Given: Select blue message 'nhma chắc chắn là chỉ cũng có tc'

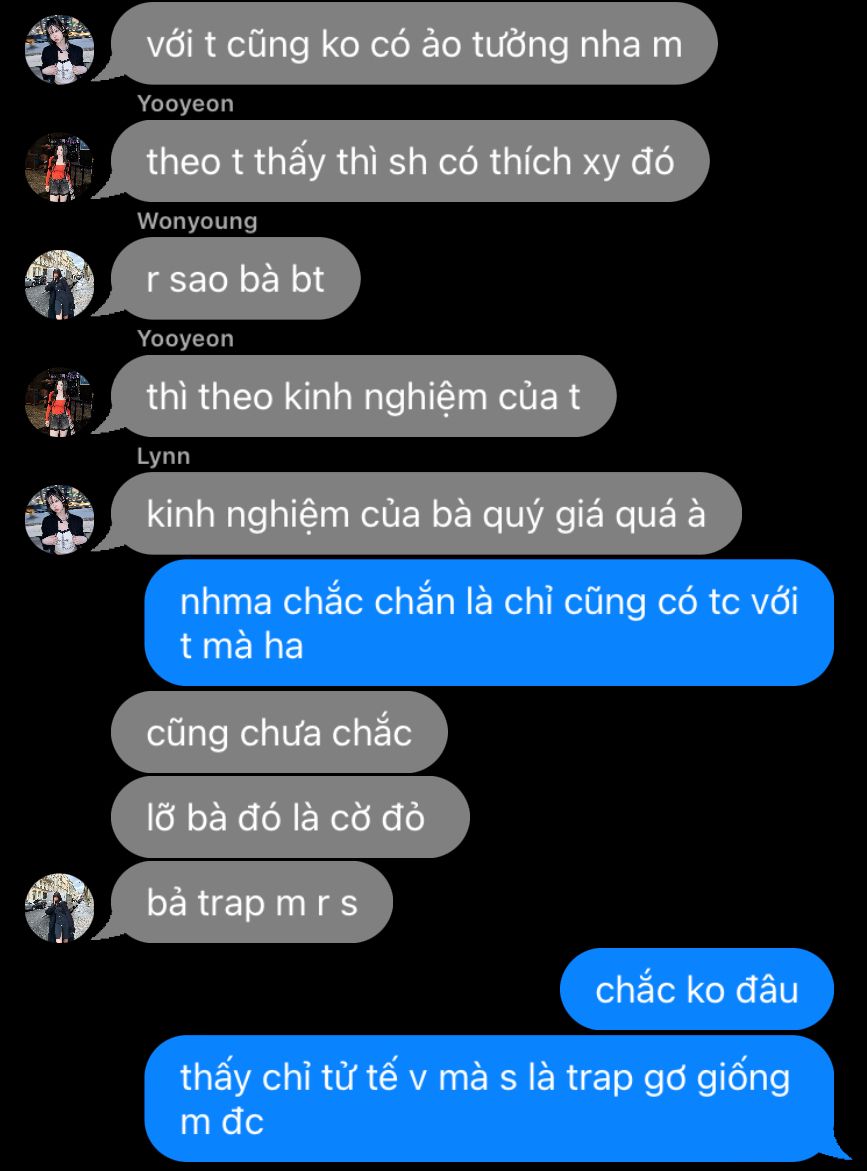Looking at the screenshot, I should (489, 623).
